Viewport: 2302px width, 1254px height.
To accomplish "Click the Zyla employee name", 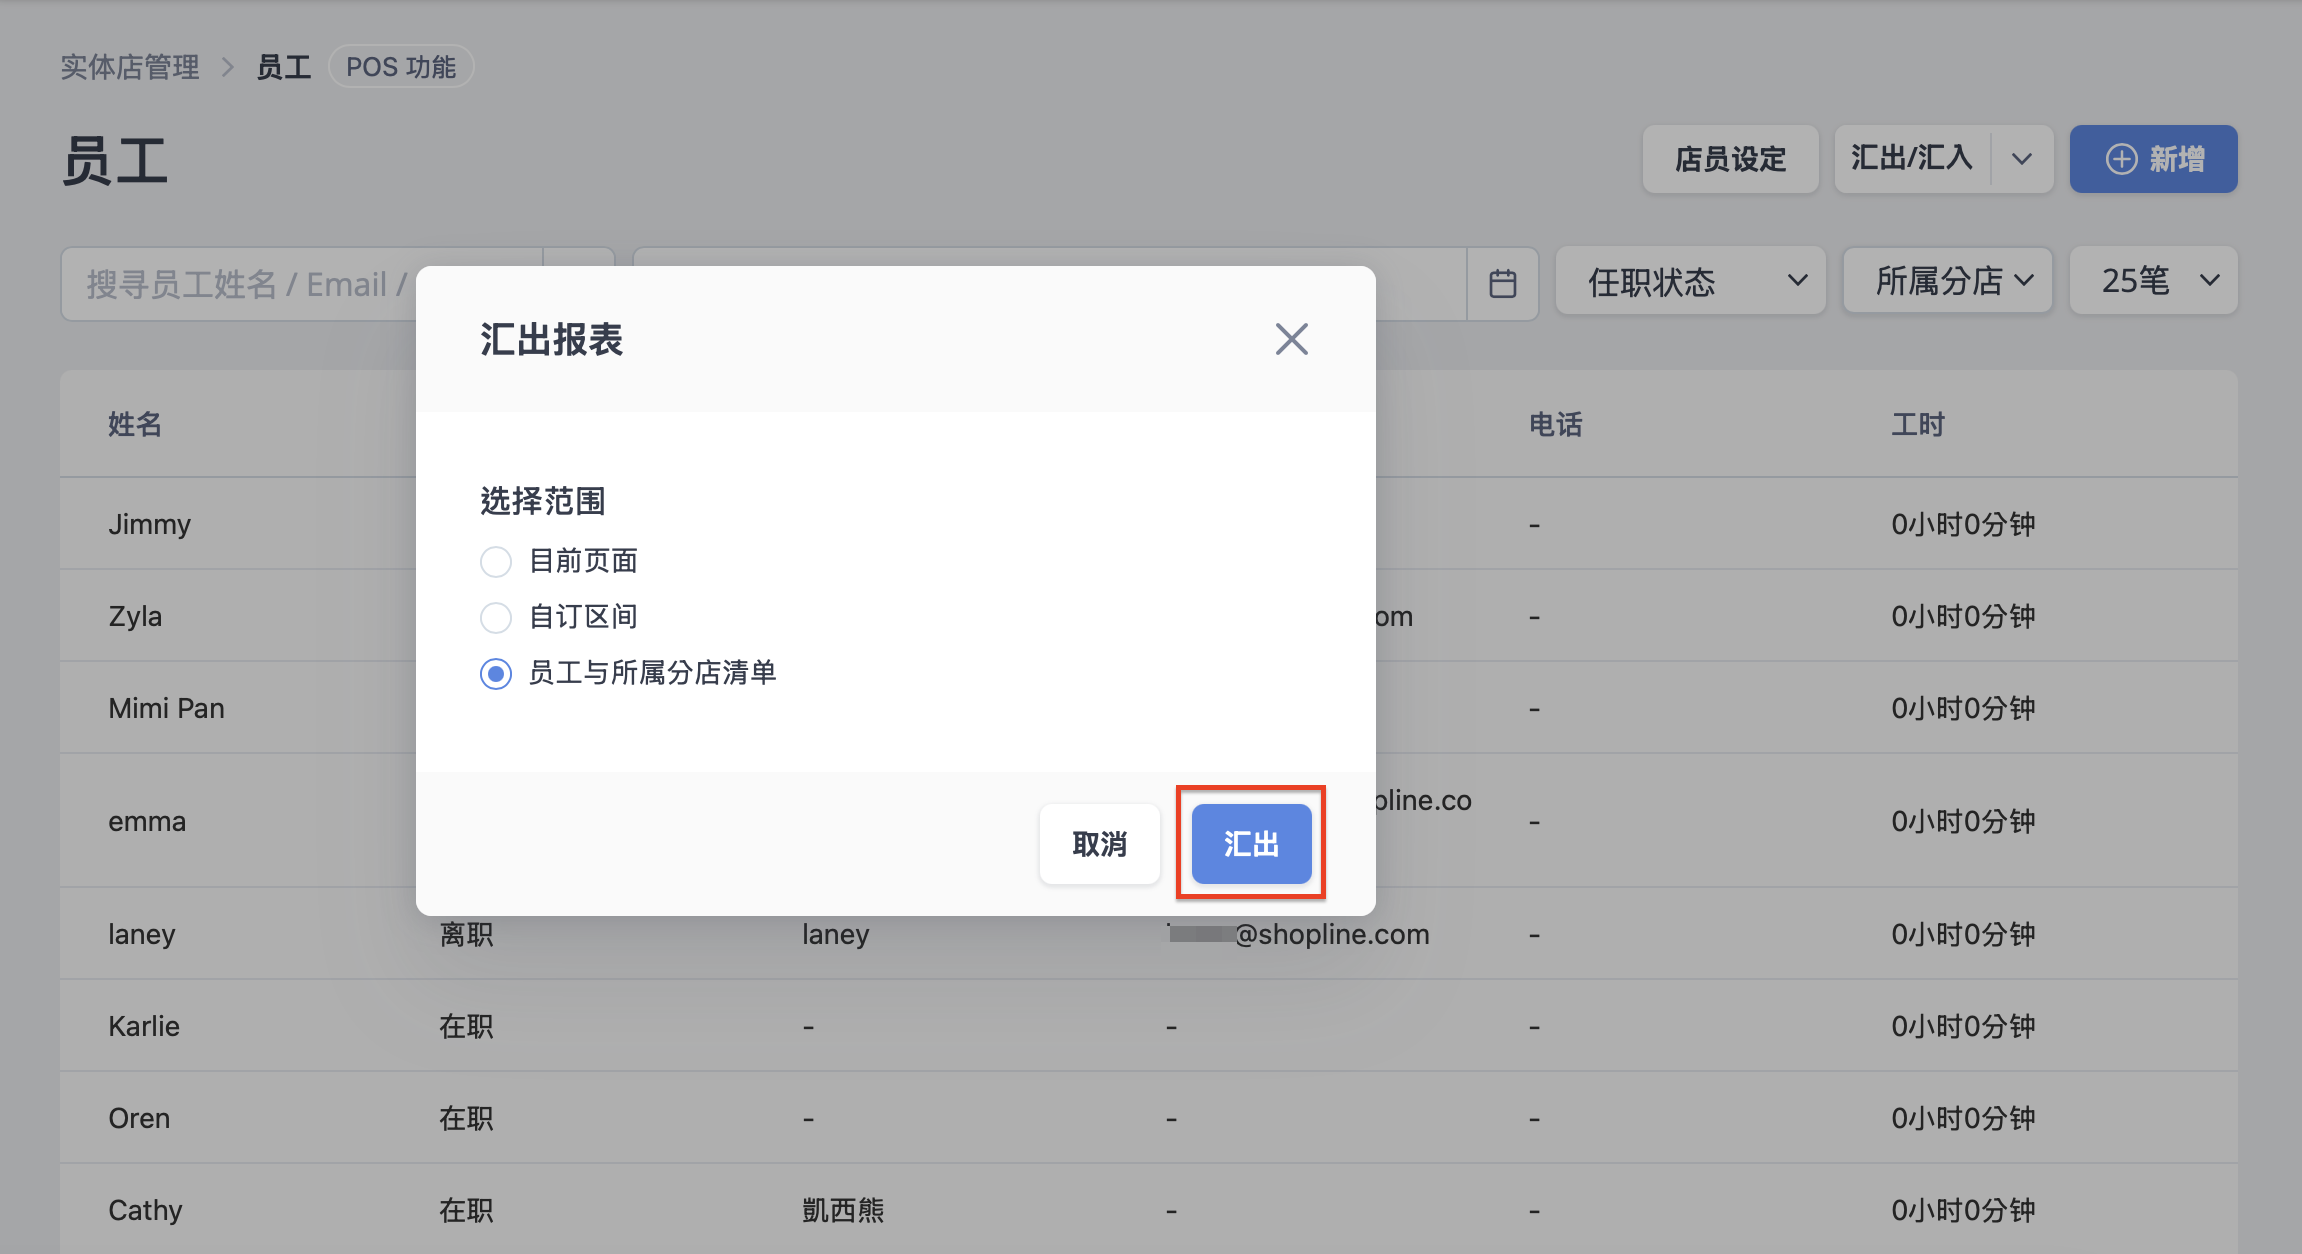I will (x=135, y=616).
